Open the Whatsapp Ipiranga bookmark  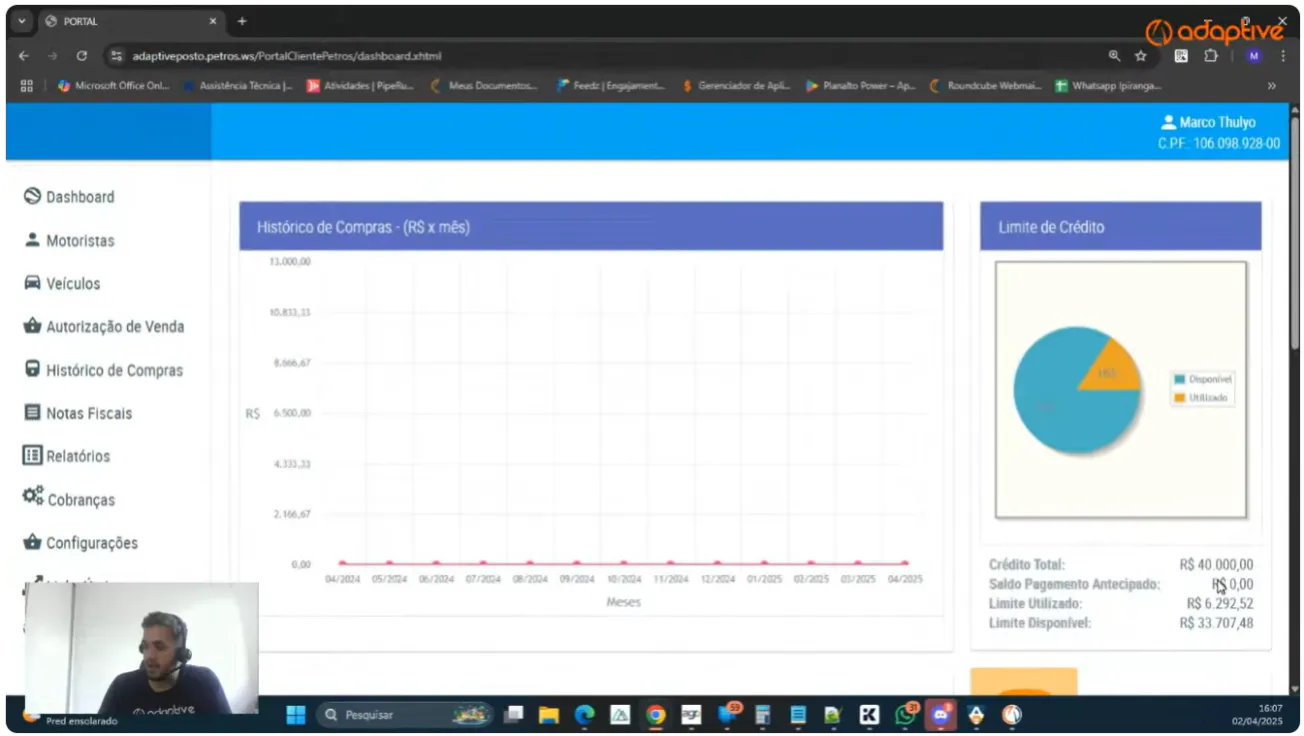pos(1108,86)
